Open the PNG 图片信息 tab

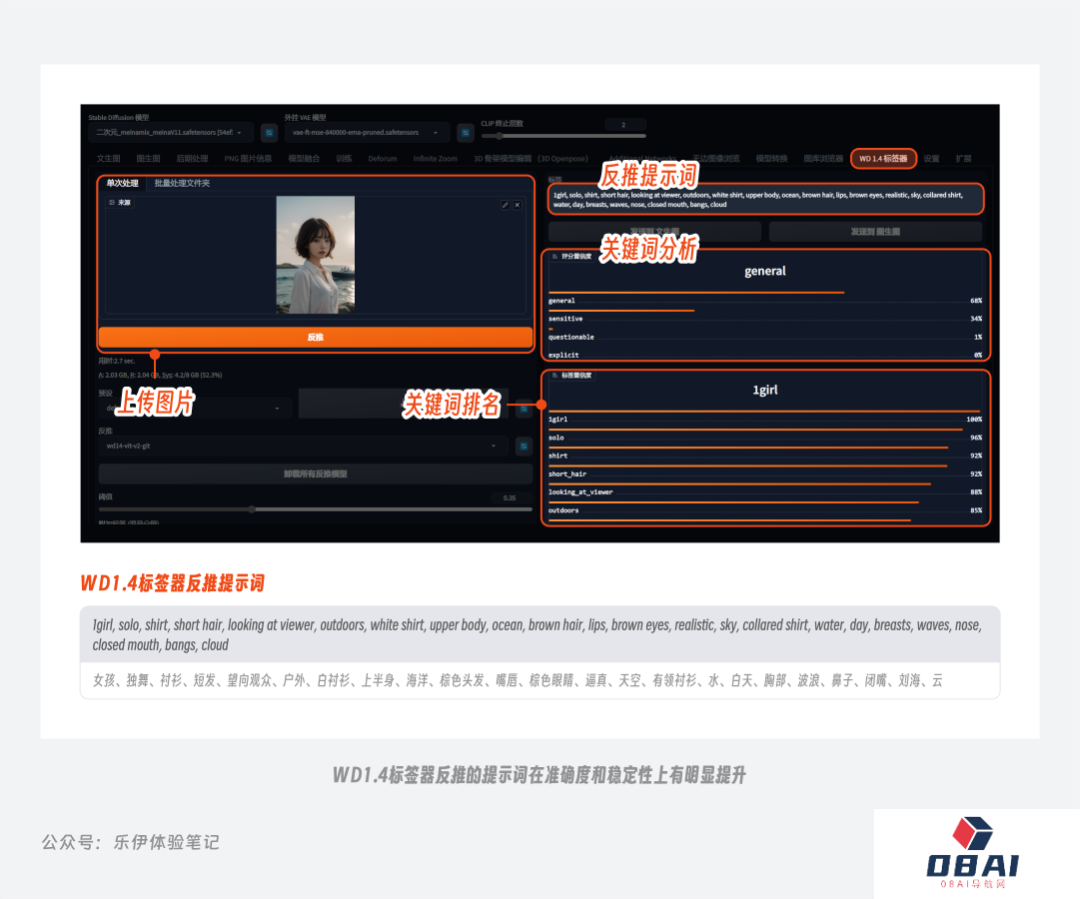pos(248,158)
